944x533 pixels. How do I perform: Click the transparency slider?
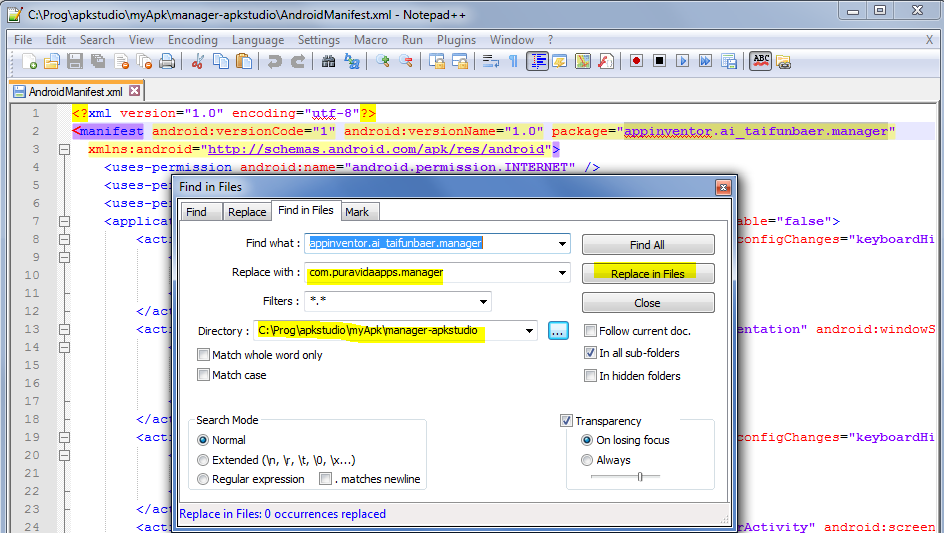tap(640, 477)
